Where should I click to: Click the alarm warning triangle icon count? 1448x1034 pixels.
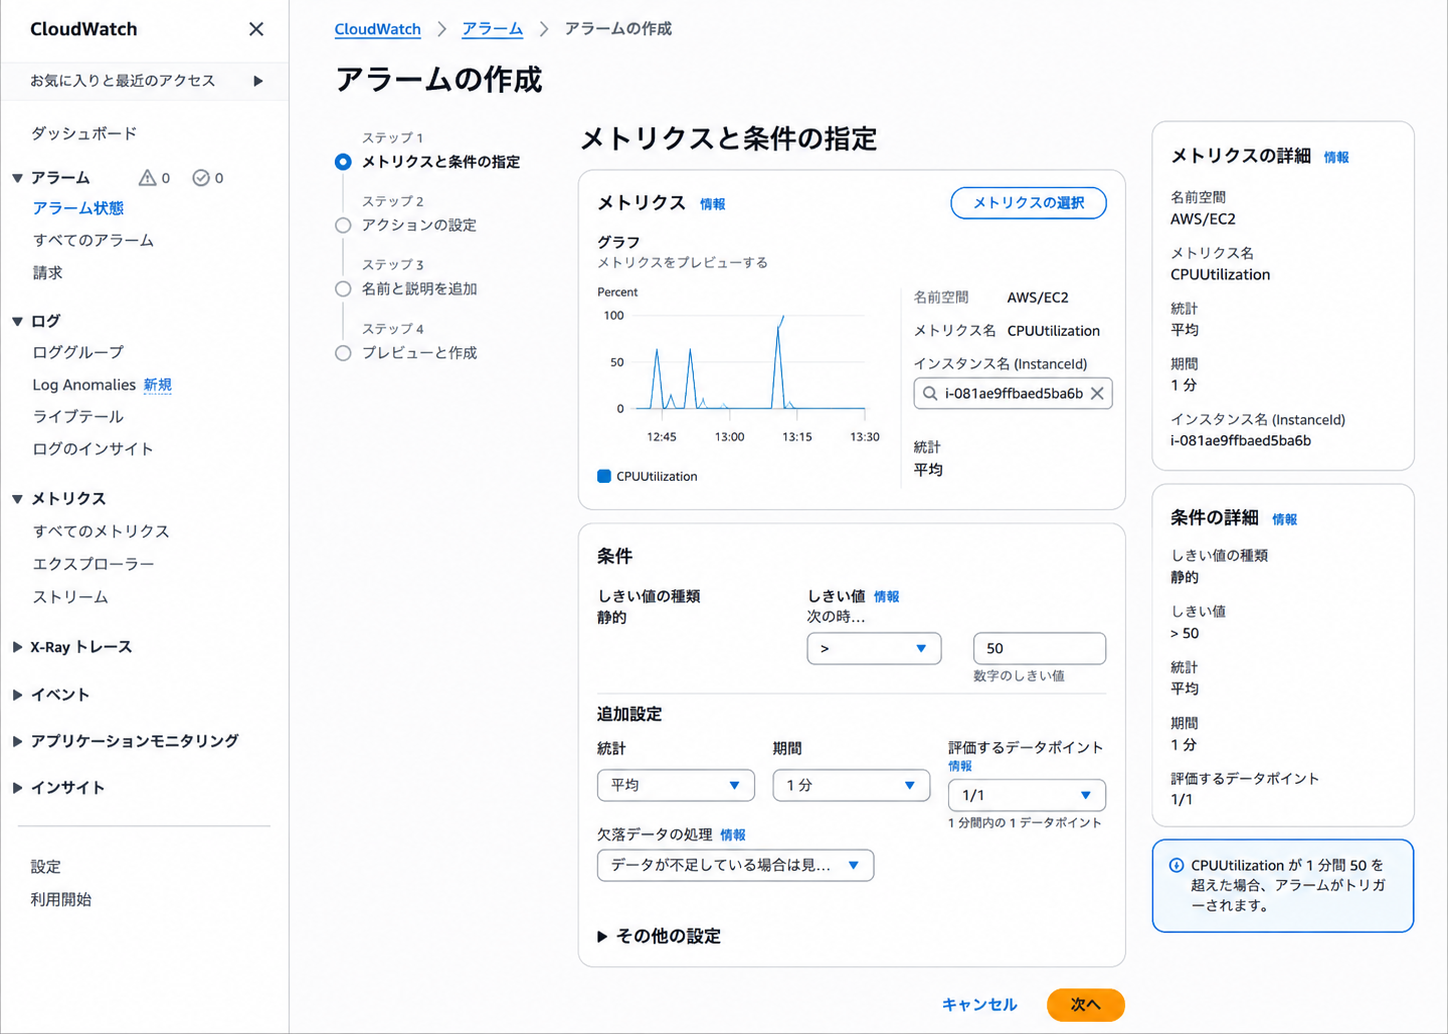coord(154,178)
